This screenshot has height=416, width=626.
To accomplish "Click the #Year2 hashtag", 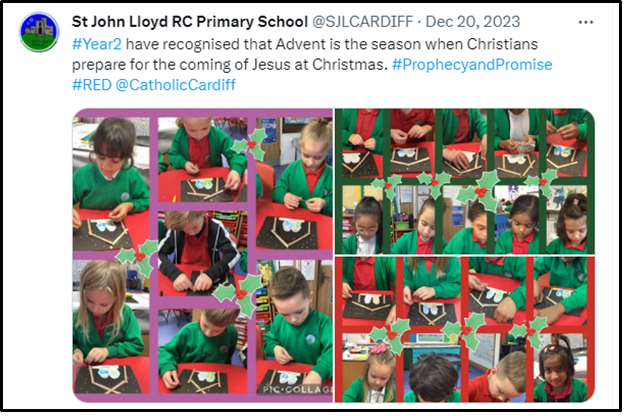I will coord(96,44).
